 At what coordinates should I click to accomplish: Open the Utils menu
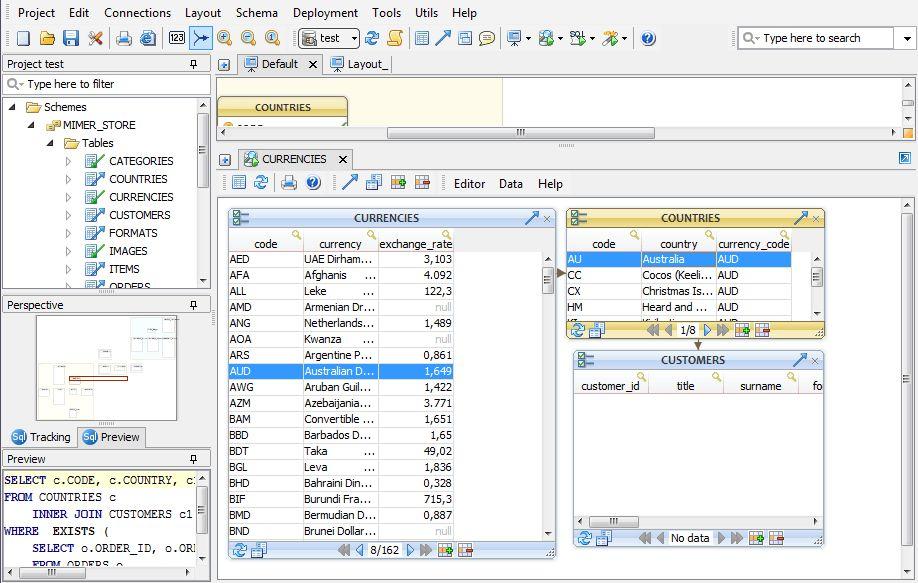(426, 12)
